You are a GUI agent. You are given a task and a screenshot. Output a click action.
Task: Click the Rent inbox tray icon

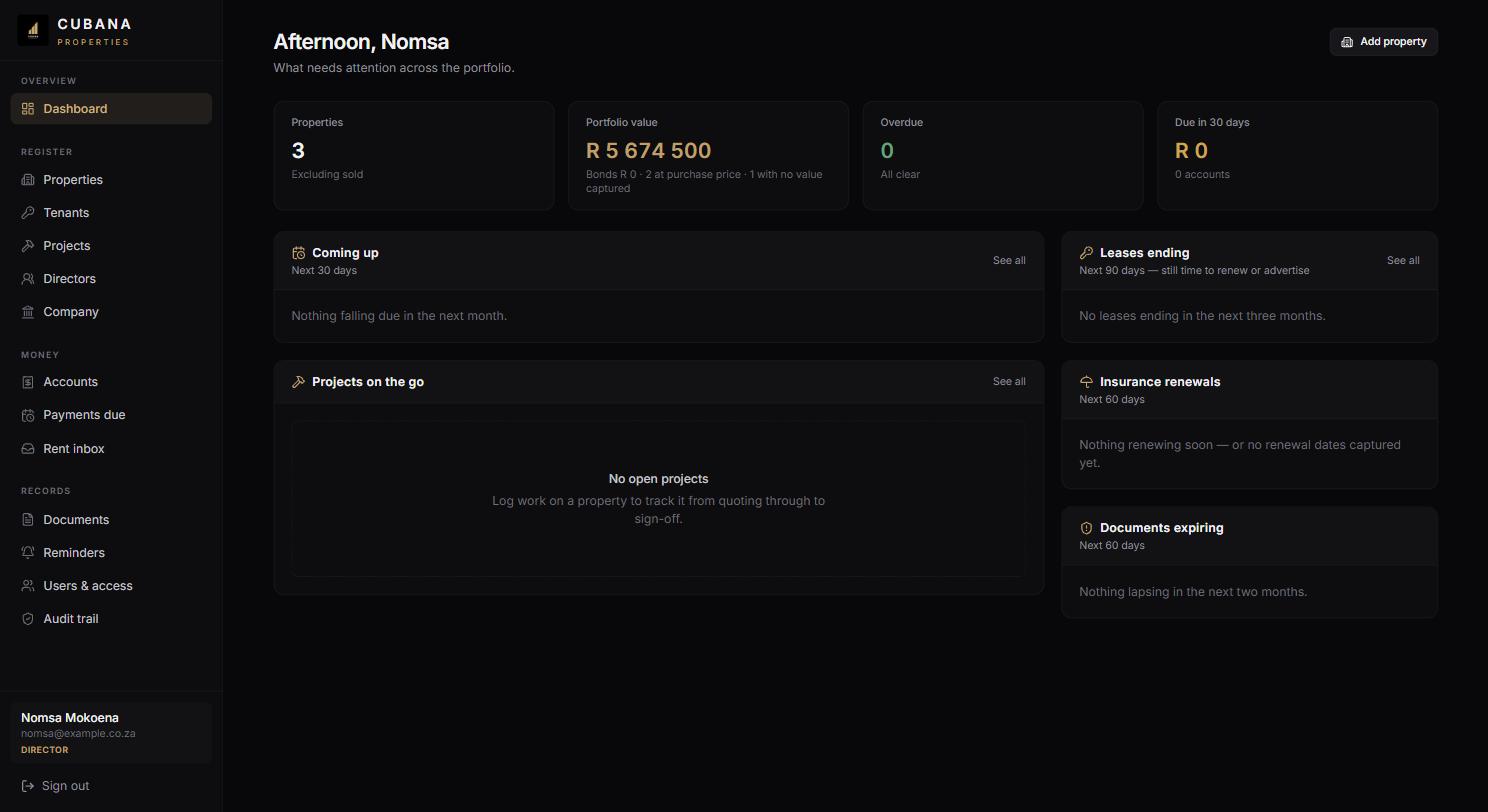tap(28, 449)
